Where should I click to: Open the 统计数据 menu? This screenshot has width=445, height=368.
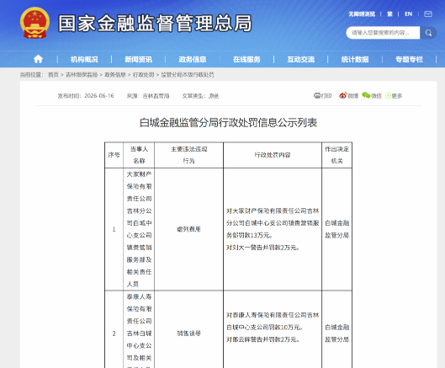point(355,59)
